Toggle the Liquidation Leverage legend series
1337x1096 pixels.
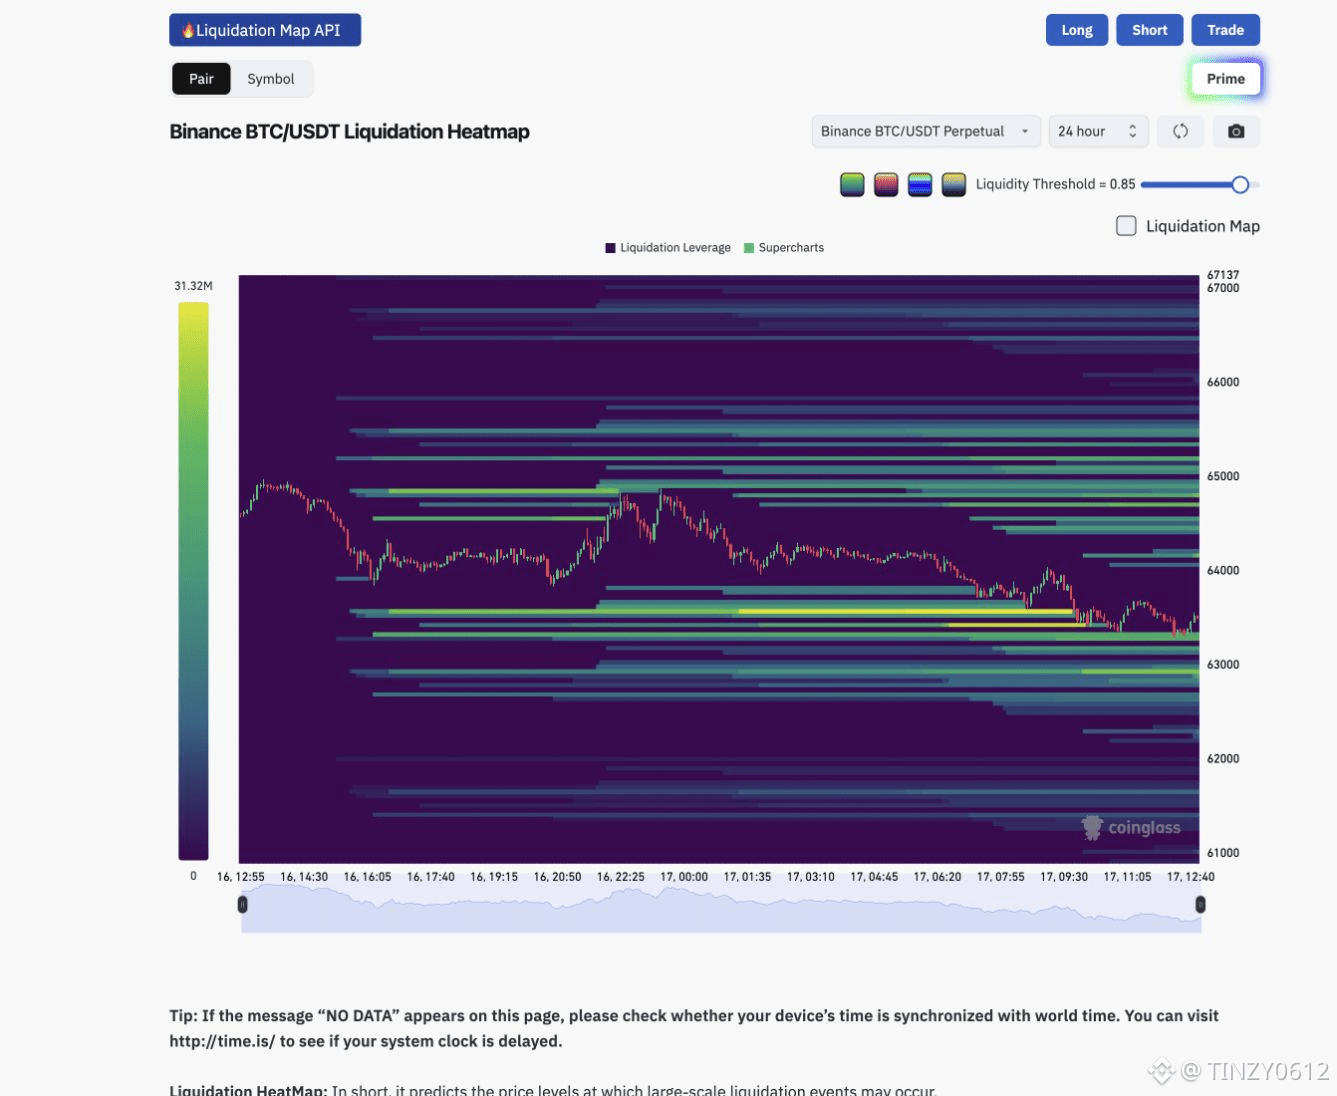pyautogui.click(x=668, y=248)
